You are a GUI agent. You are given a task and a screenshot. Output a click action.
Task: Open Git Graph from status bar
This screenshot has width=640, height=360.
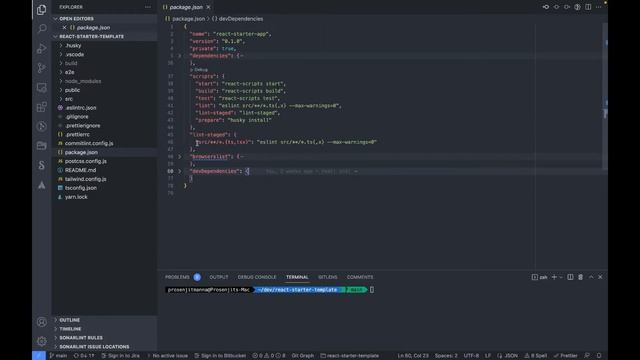click(303, 356)
